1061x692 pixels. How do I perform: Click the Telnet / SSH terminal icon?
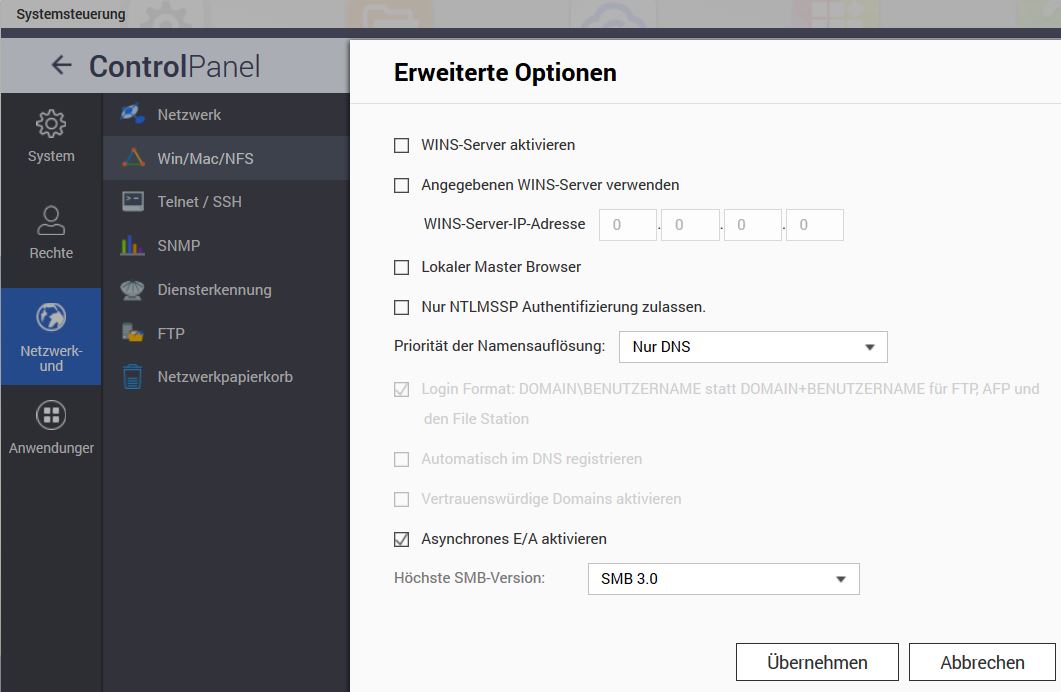pyautogui.click(x=133, y=202)
